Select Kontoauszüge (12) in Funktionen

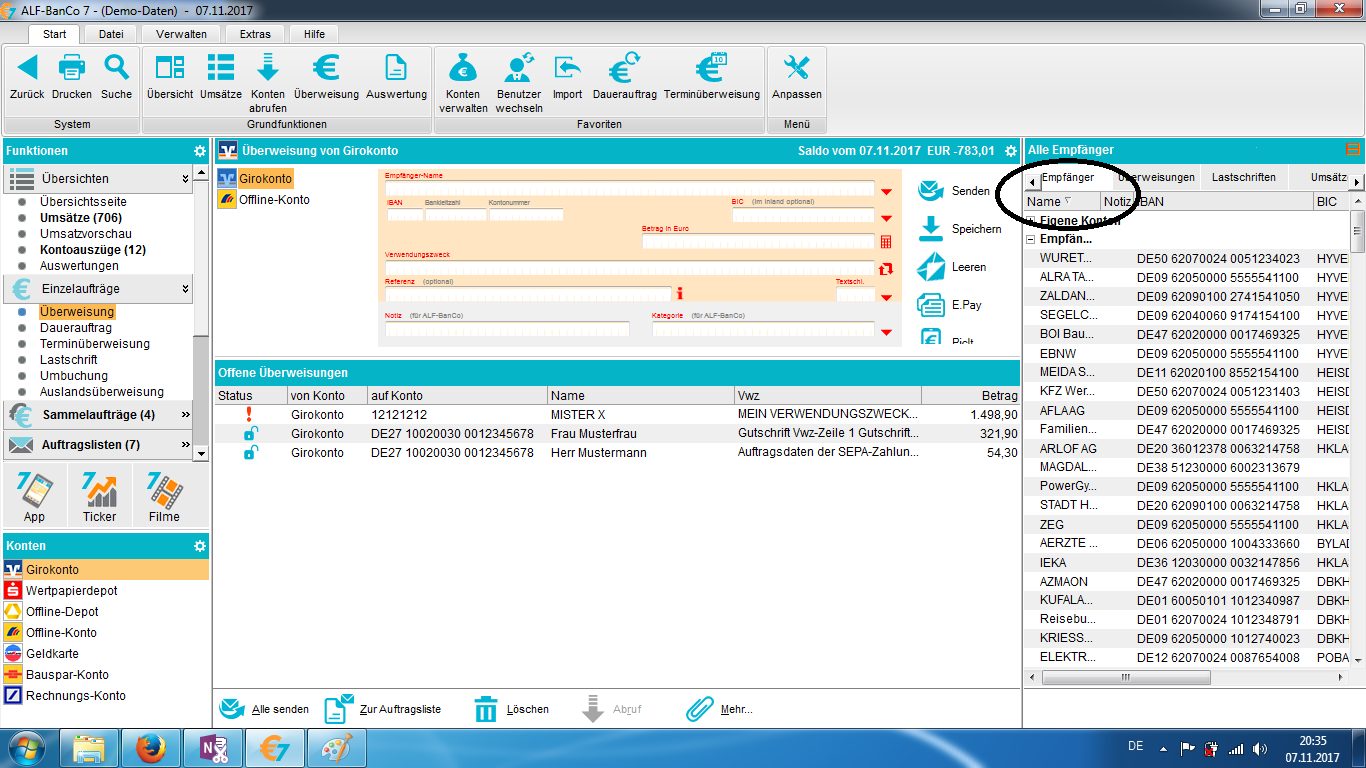pyautogui.click(x=93, y=250)
